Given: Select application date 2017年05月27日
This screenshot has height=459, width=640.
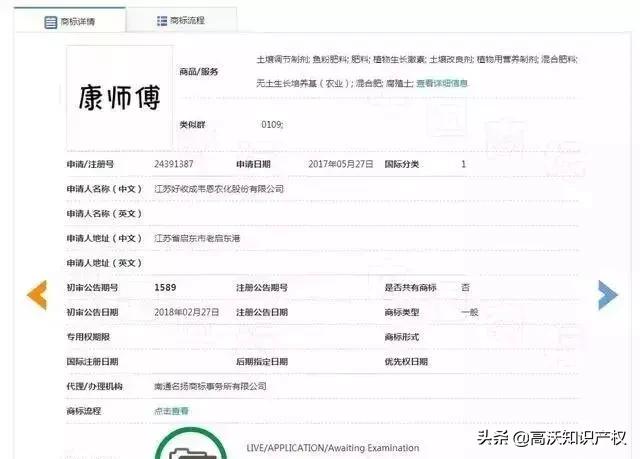Looking at the screenshot, I should 341,164.
